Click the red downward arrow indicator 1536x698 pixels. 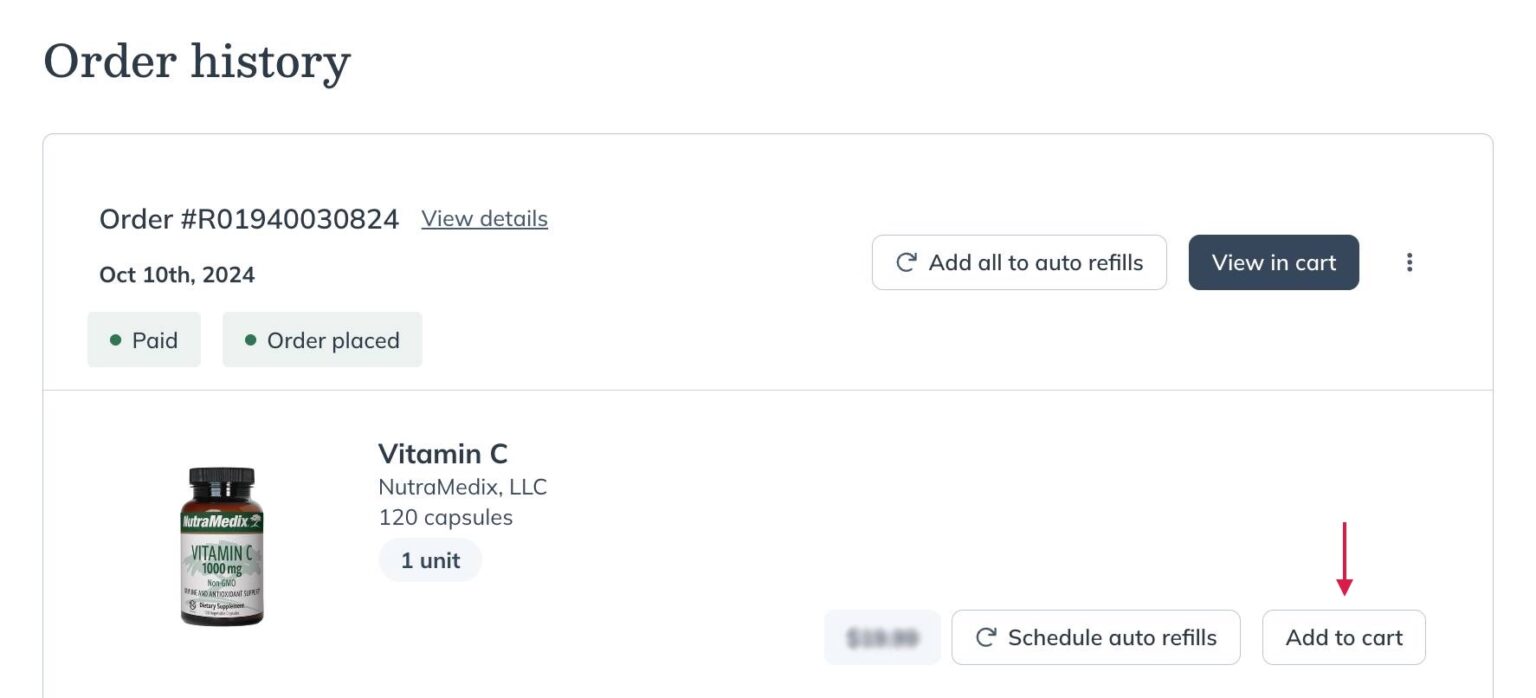coord(1344,560)
